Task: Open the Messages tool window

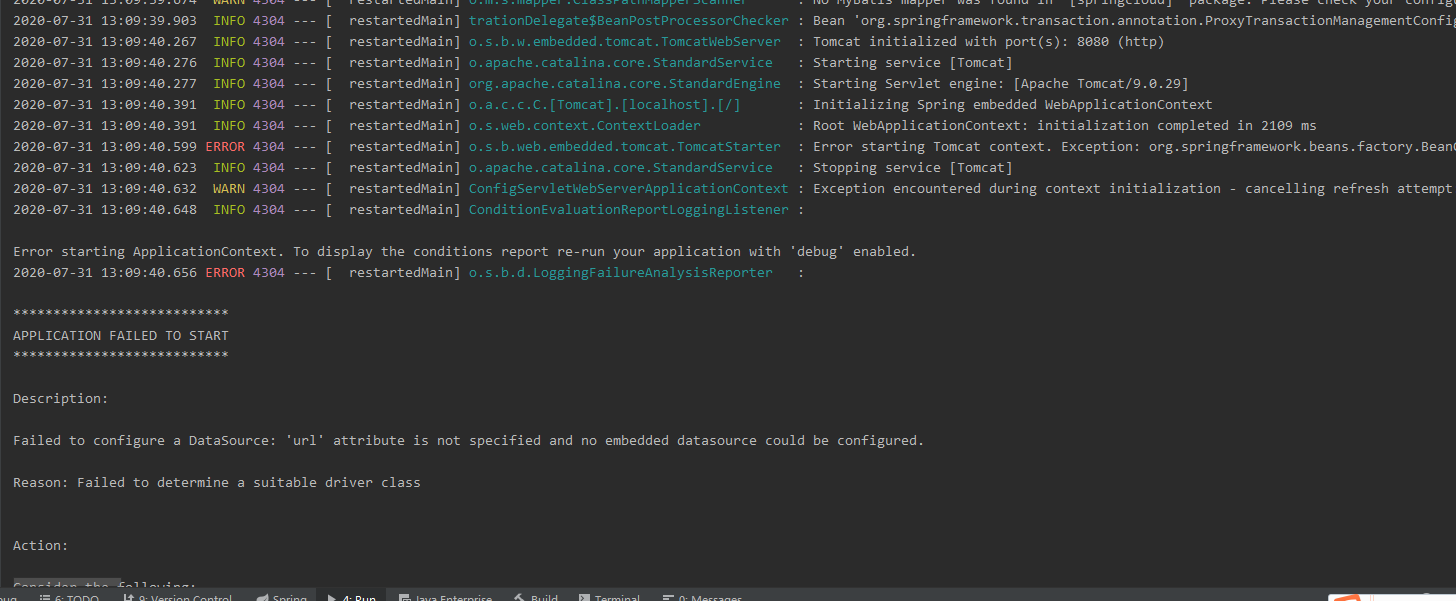Action: (703, 596)
